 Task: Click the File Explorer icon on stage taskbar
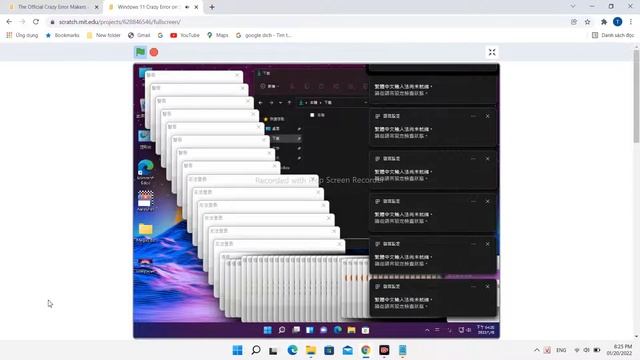[x=351, y=330]
